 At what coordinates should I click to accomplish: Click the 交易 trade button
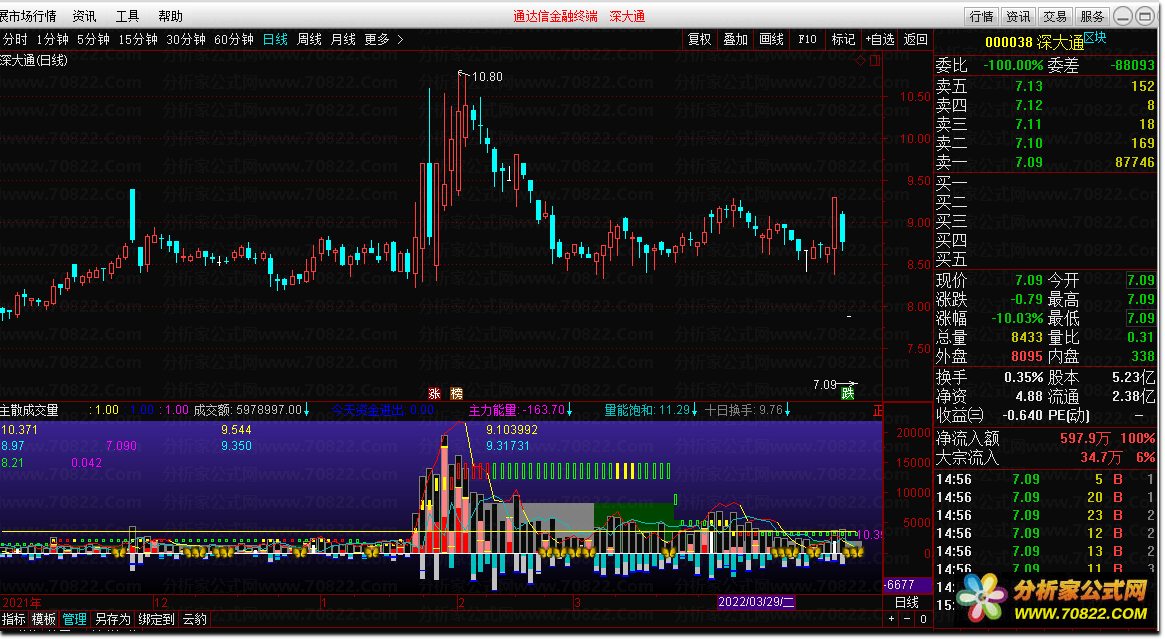pyautogui.click(x=1054, y=16)
